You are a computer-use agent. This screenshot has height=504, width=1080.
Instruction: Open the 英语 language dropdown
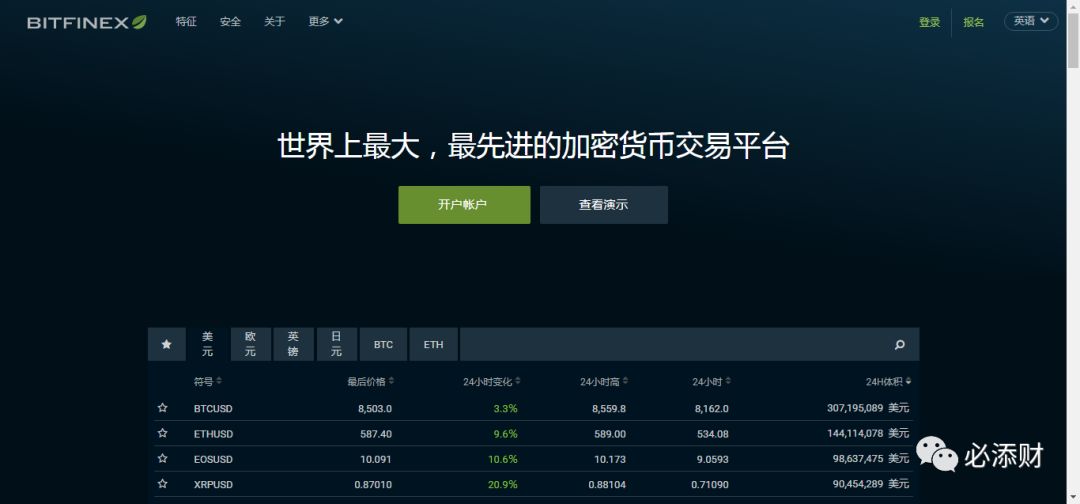(1031, 21)
